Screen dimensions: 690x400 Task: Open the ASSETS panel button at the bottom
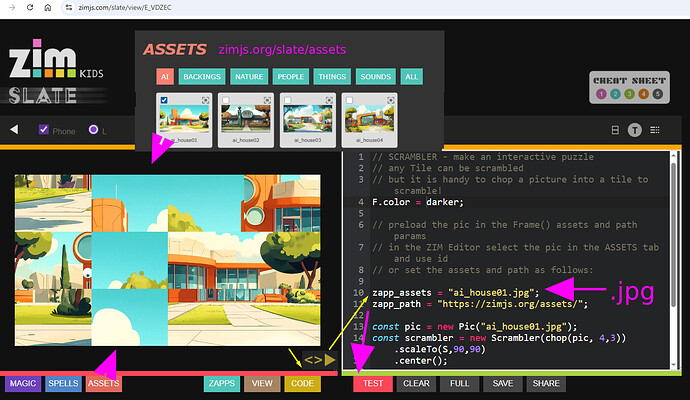(103, 383)
